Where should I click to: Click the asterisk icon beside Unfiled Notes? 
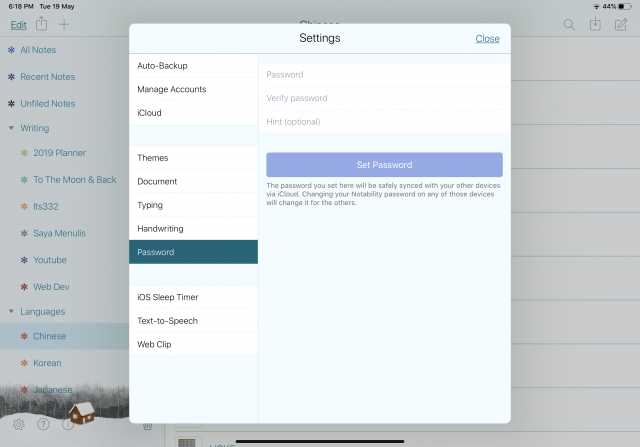coord(11,104)
